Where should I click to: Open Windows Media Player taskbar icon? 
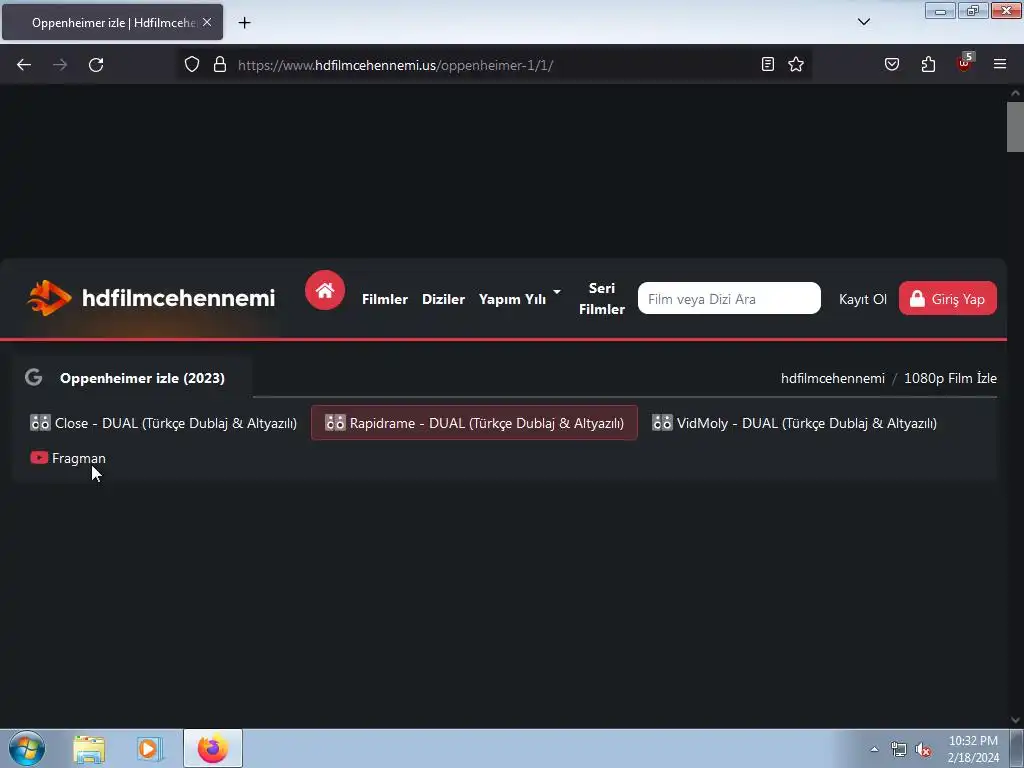pos(150,749)
